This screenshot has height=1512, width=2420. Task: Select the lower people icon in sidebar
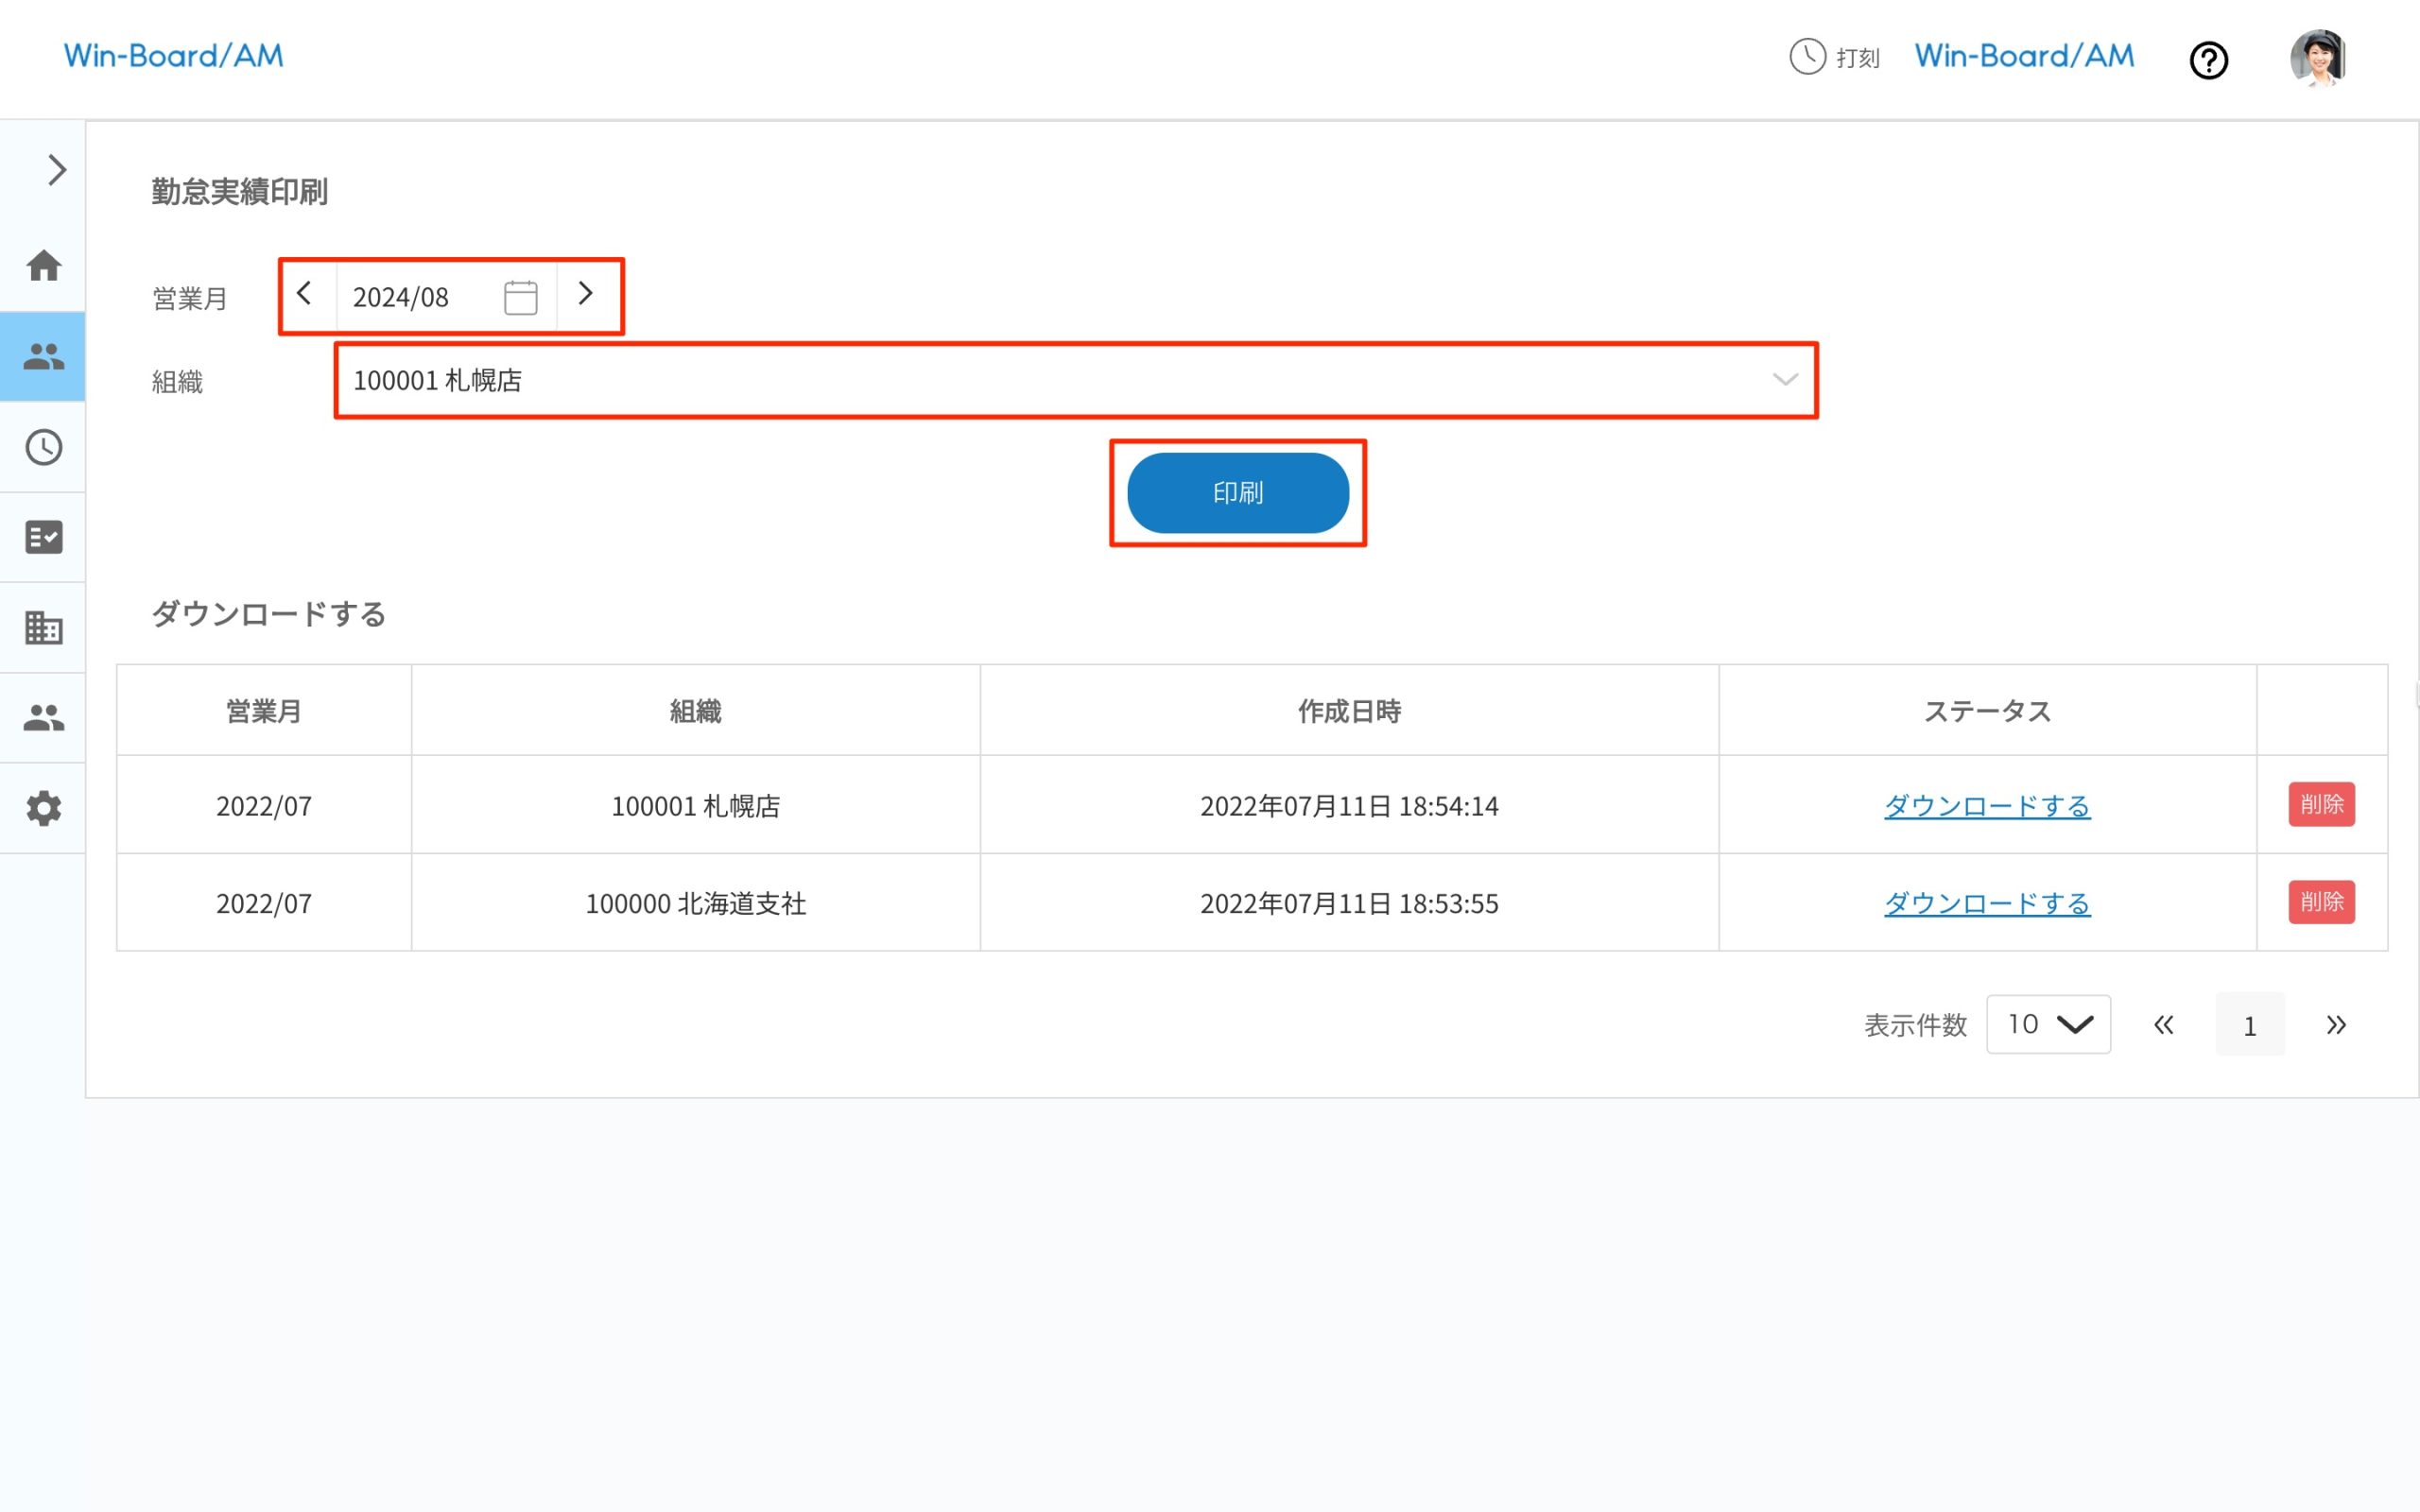click(43, 718)
